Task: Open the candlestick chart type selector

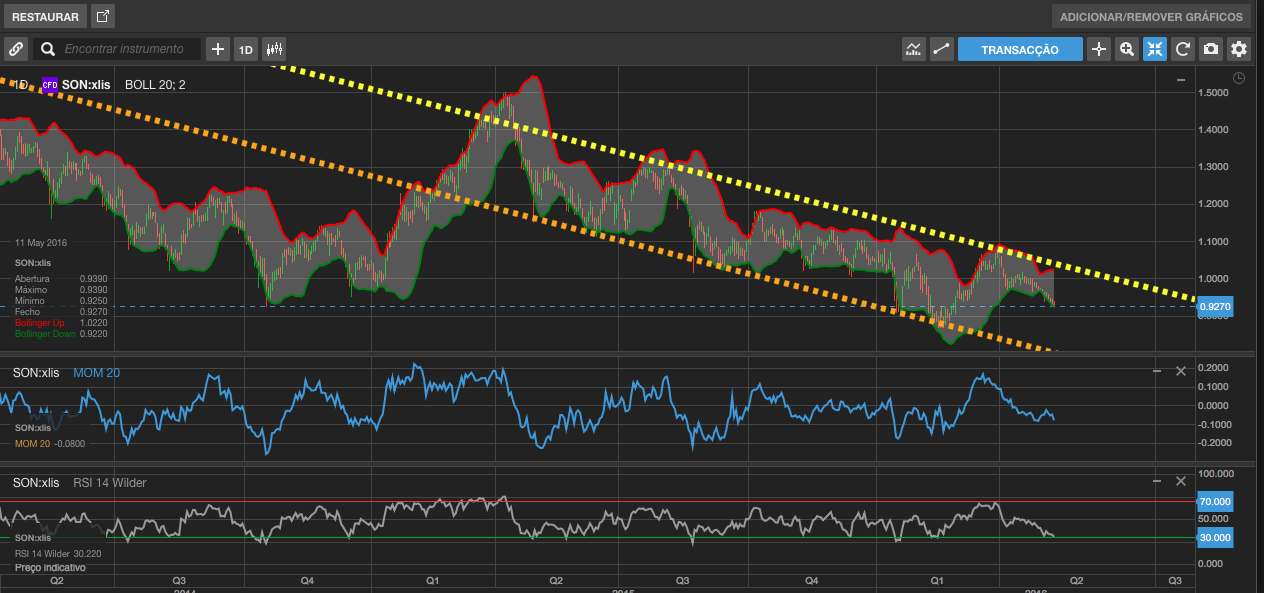Action: 274,49
